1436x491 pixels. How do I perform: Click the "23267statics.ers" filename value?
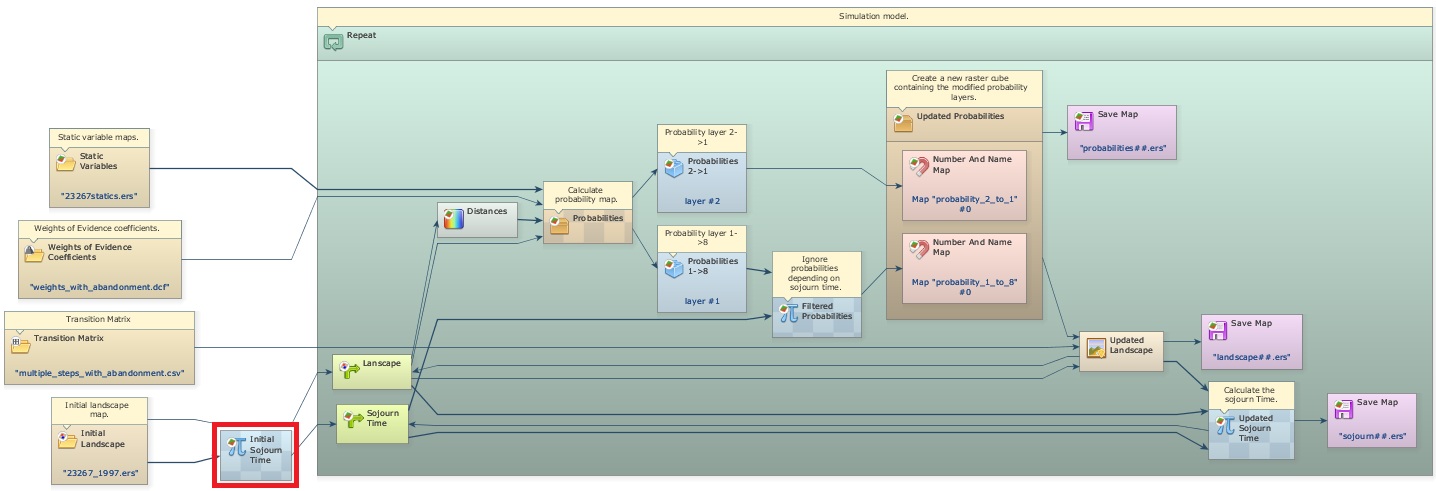tap(99, 196)
